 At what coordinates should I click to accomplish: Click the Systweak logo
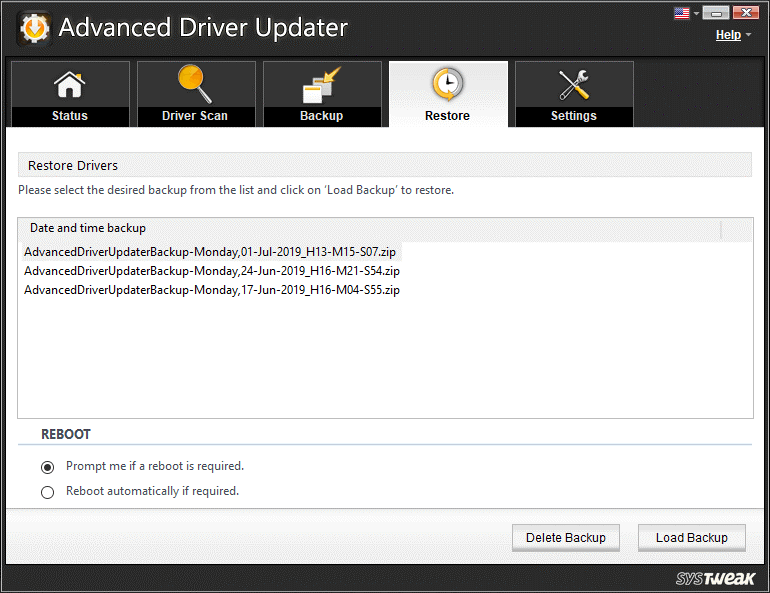click(715, 578)
